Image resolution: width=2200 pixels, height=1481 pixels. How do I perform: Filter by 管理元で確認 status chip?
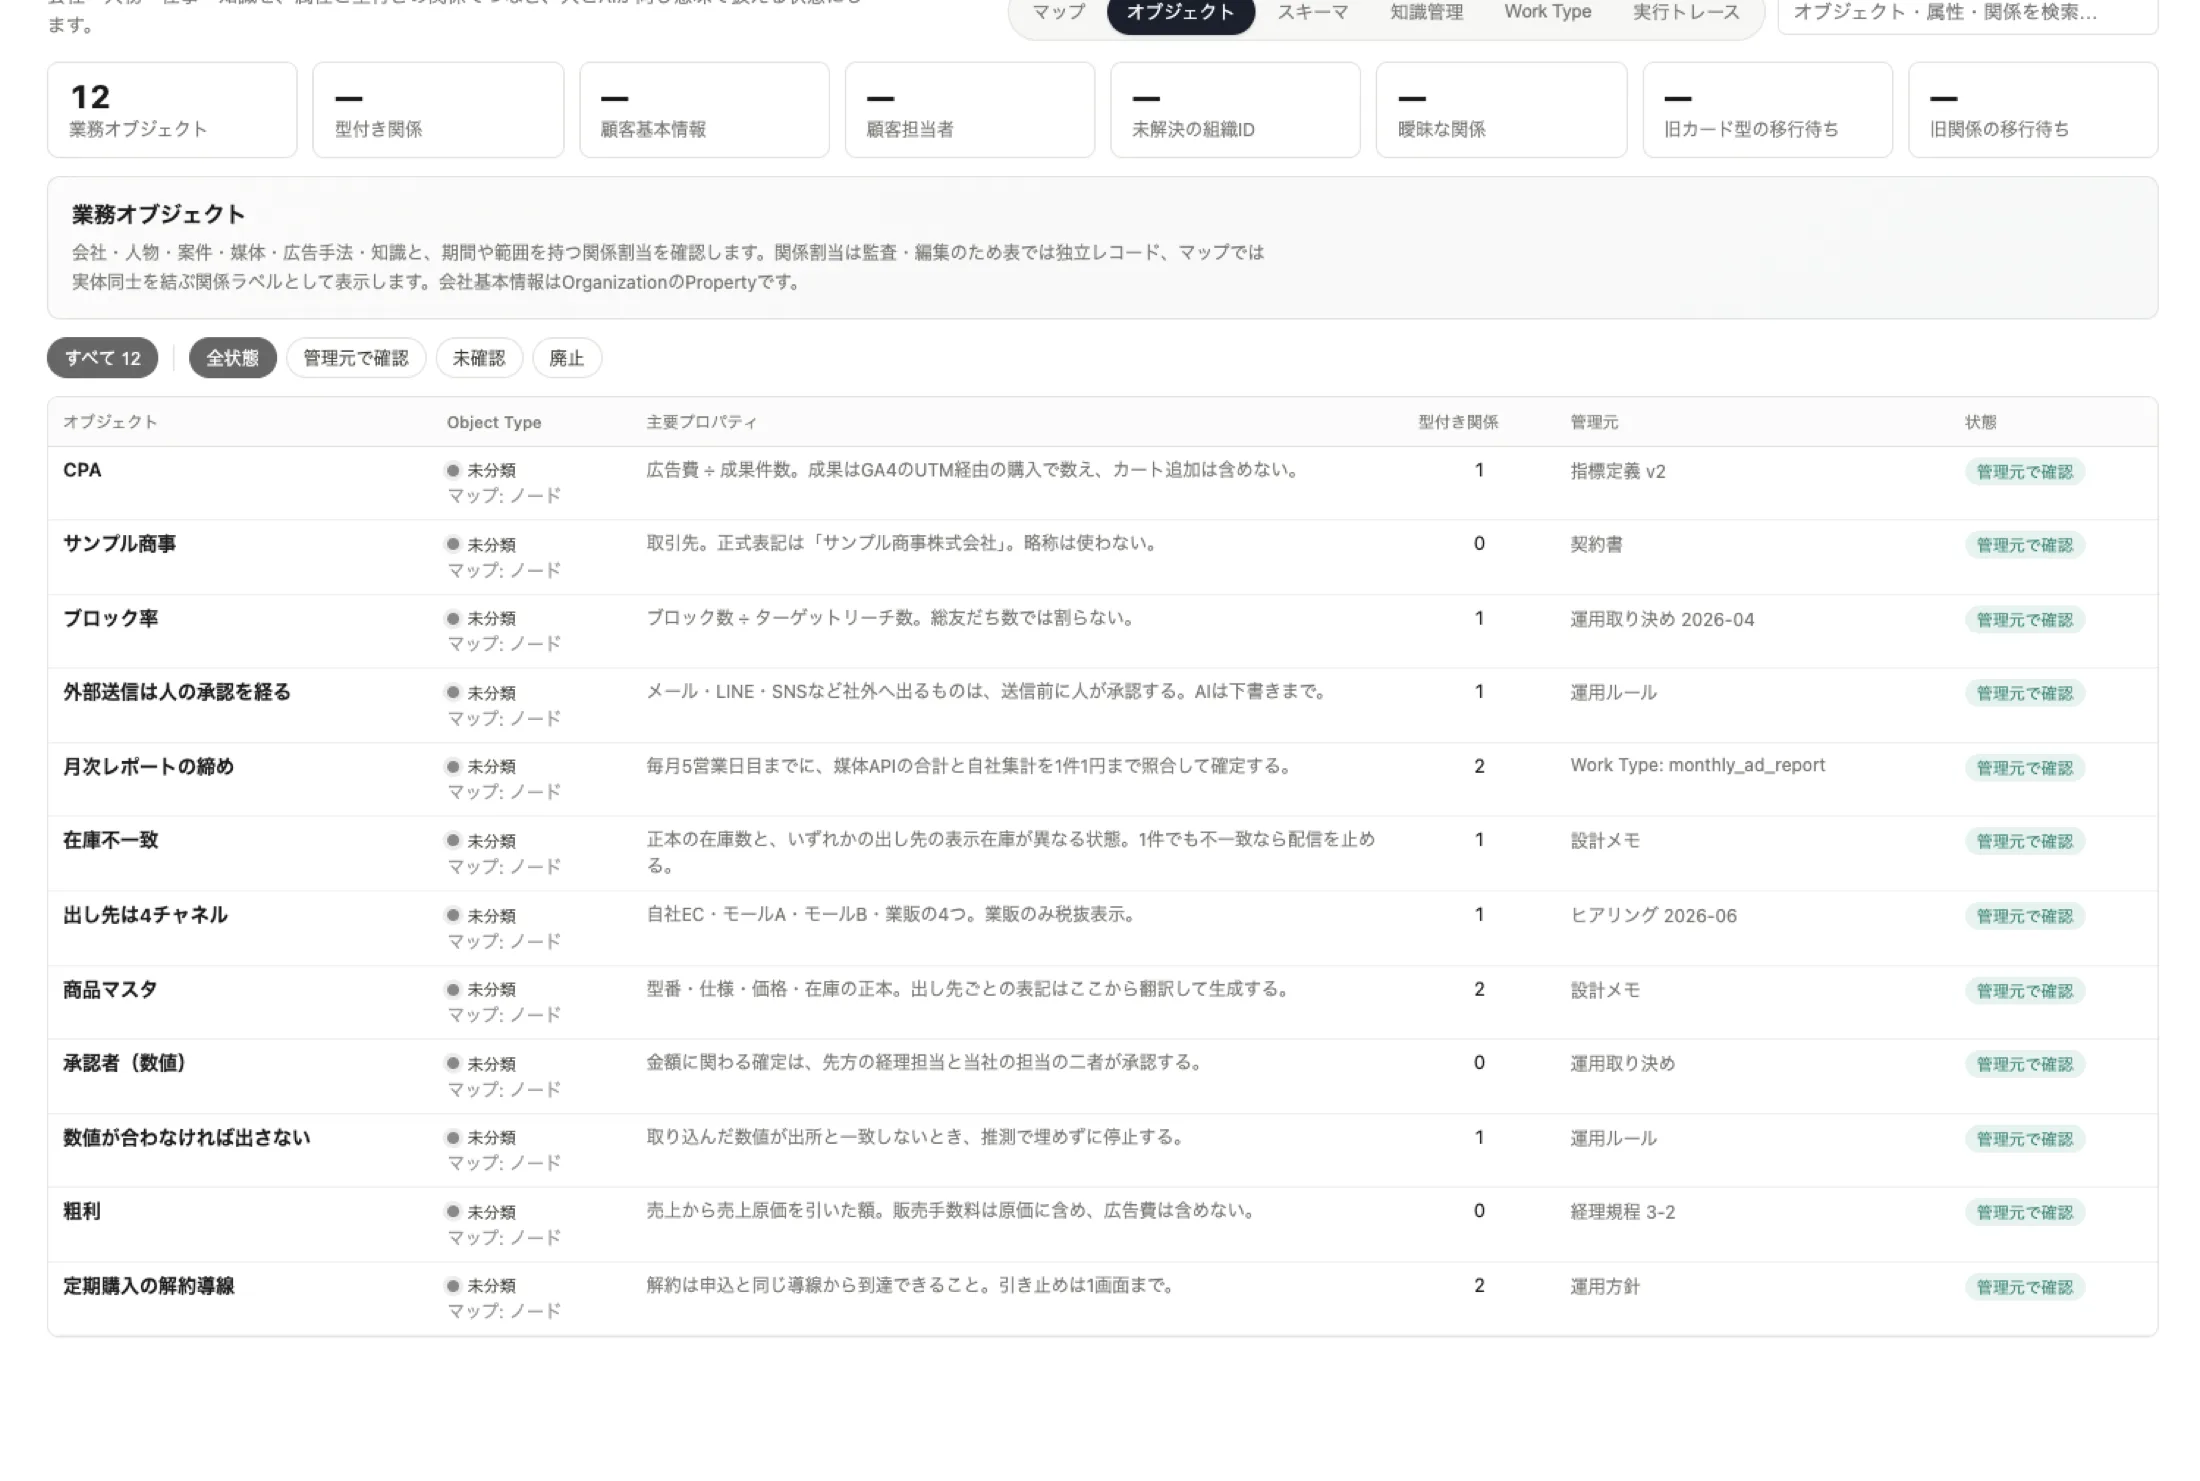[x=356, y=358]
